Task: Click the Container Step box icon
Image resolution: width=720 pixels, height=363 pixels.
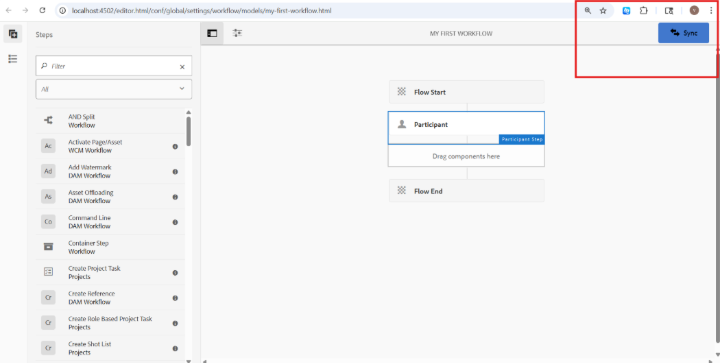Action: point(48,247)
